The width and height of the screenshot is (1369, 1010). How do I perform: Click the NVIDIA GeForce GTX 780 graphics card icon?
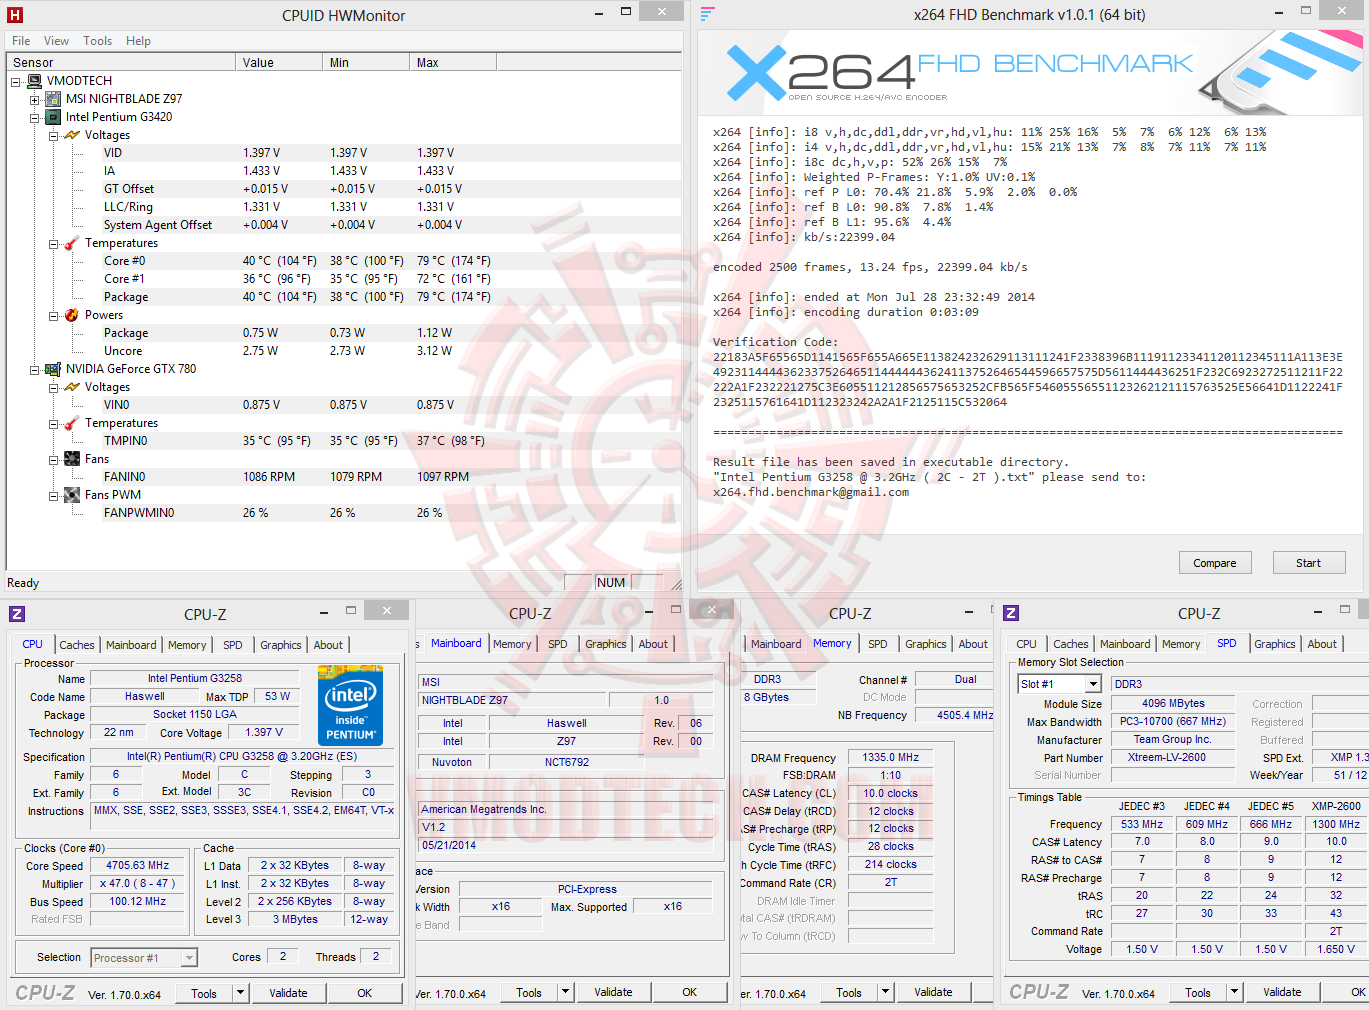pyautogui.click(x=53, y=369)
